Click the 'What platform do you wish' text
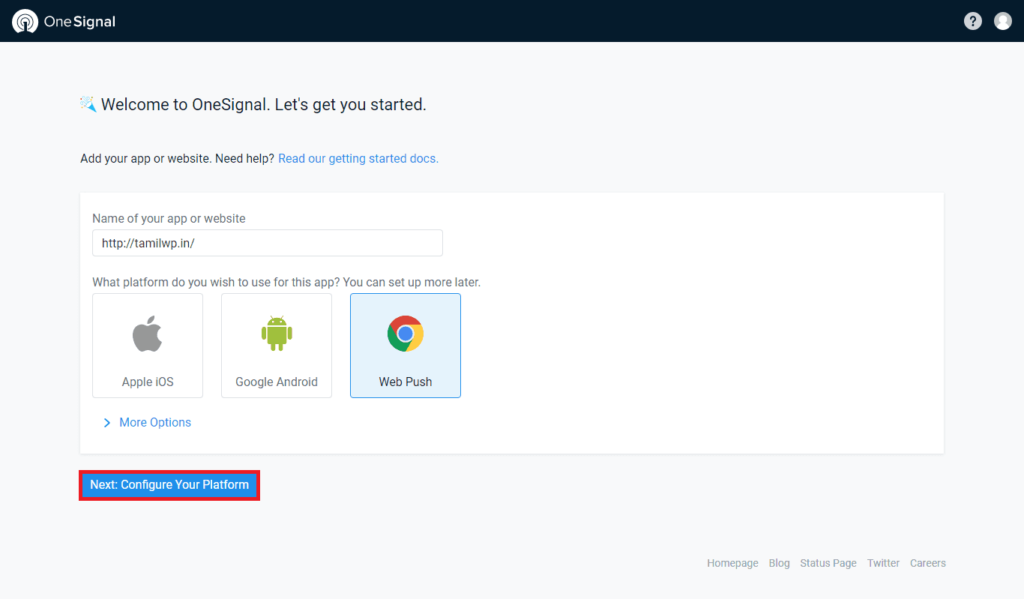Screen dimensions: 1024x599 pyautogui.click(x=286, y=282)
